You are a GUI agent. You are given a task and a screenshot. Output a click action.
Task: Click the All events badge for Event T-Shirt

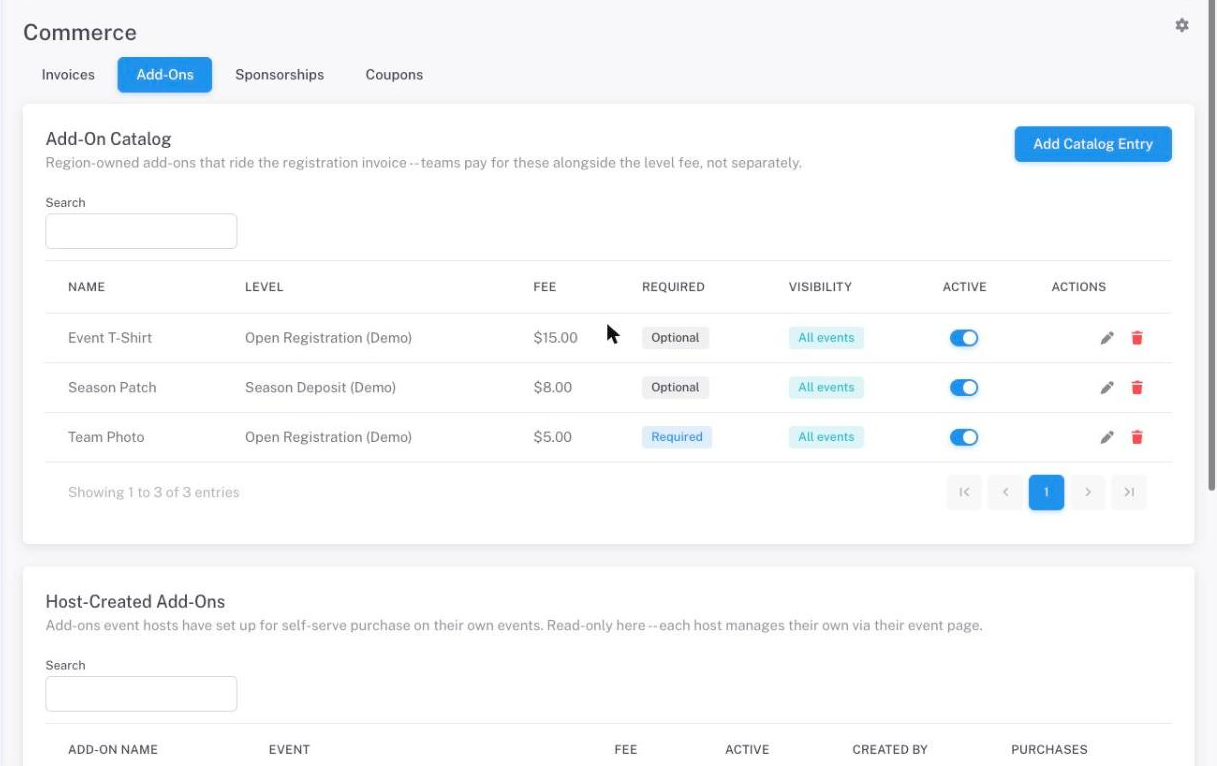tap(826, 338)
